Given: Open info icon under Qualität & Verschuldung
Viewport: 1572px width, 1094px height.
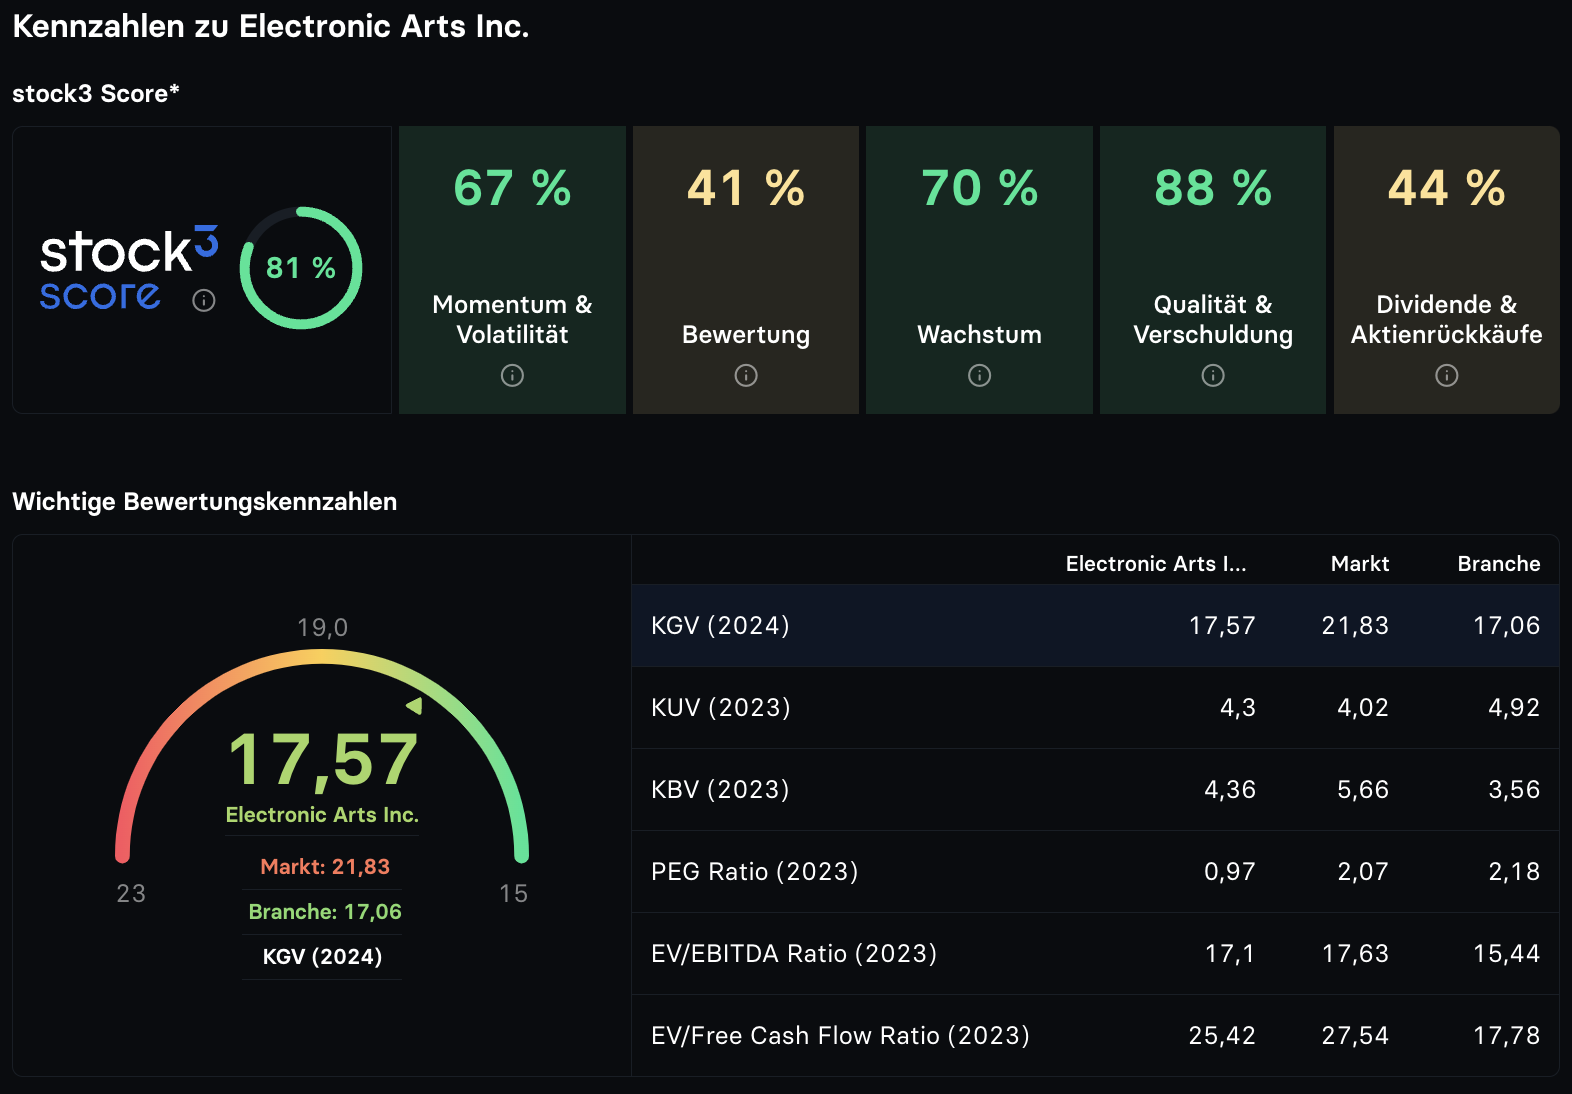Looking at the screenshot, I should point(1213,375).
